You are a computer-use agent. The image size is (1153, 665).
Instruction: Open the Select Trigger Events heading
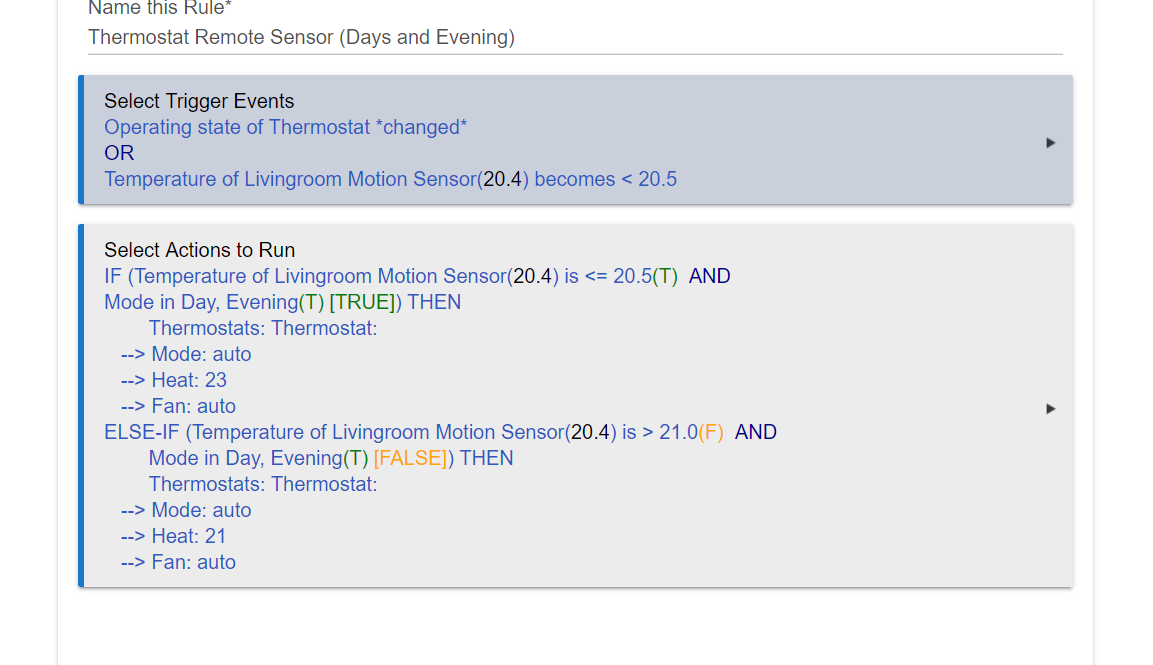[x=199, y=101]
